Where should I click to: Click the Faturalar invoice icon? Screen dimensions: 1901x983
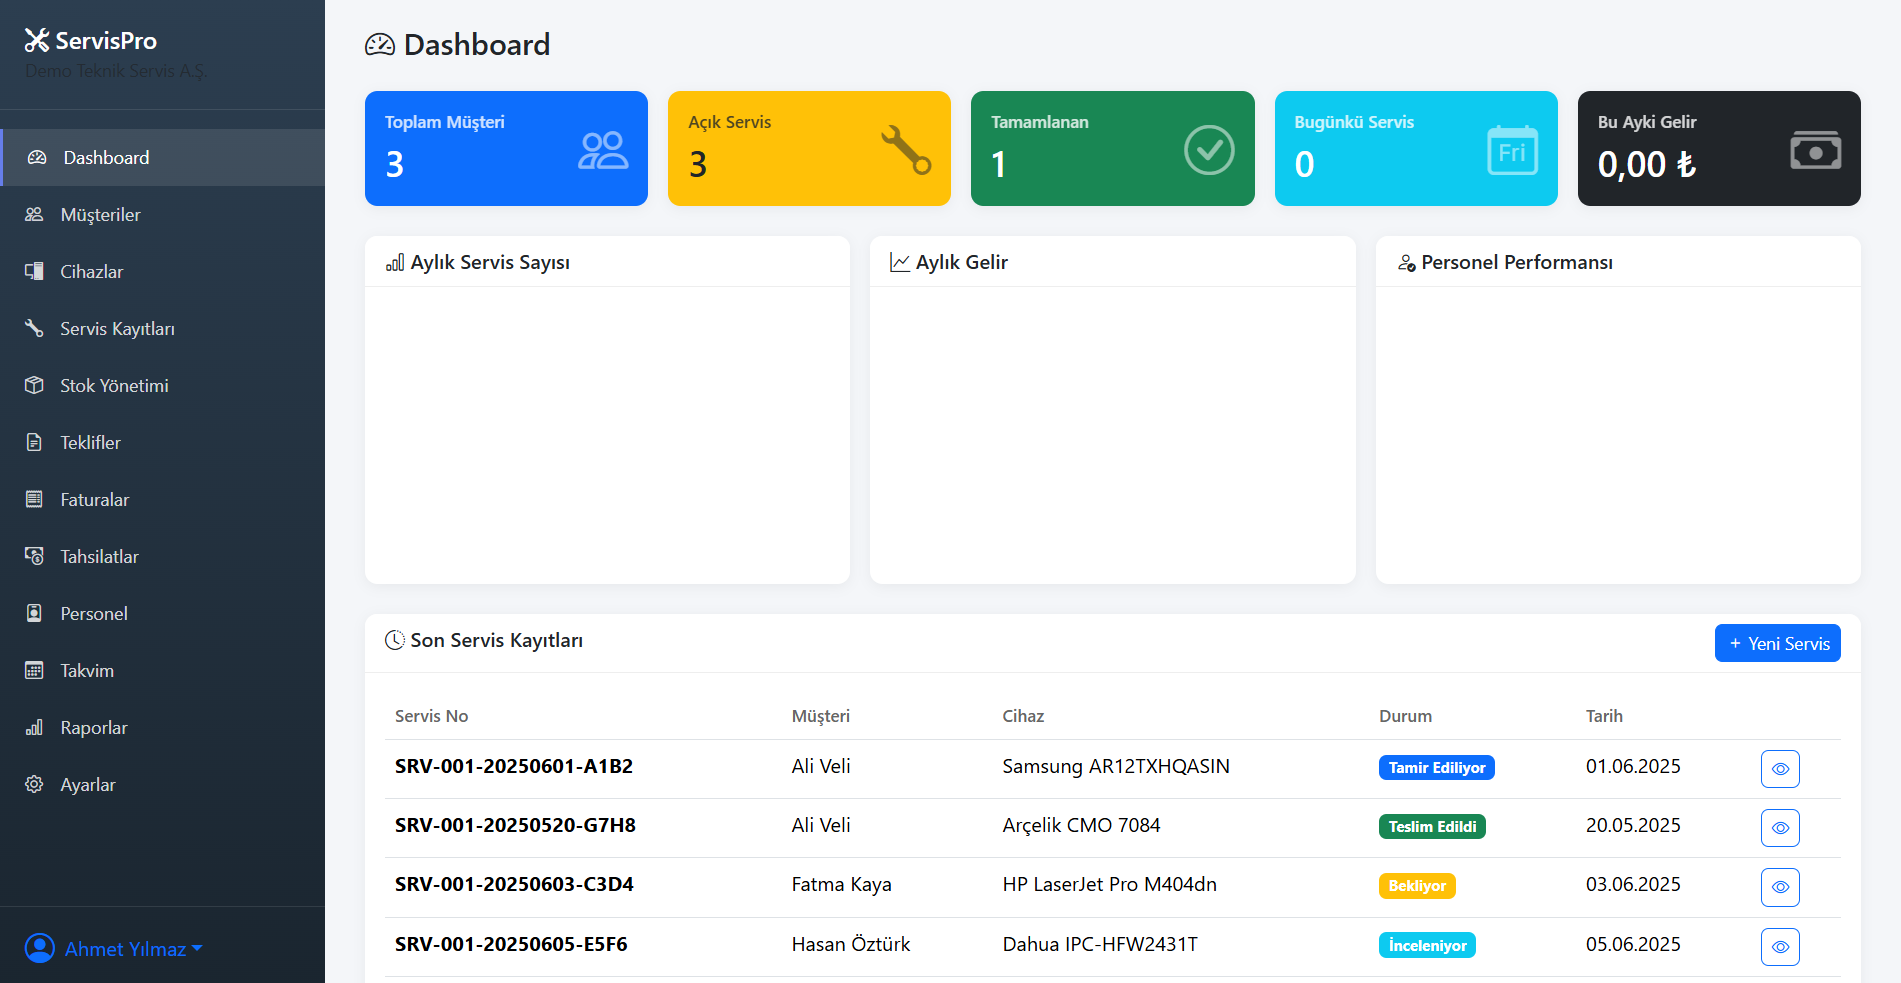click(x=34, y=500)
